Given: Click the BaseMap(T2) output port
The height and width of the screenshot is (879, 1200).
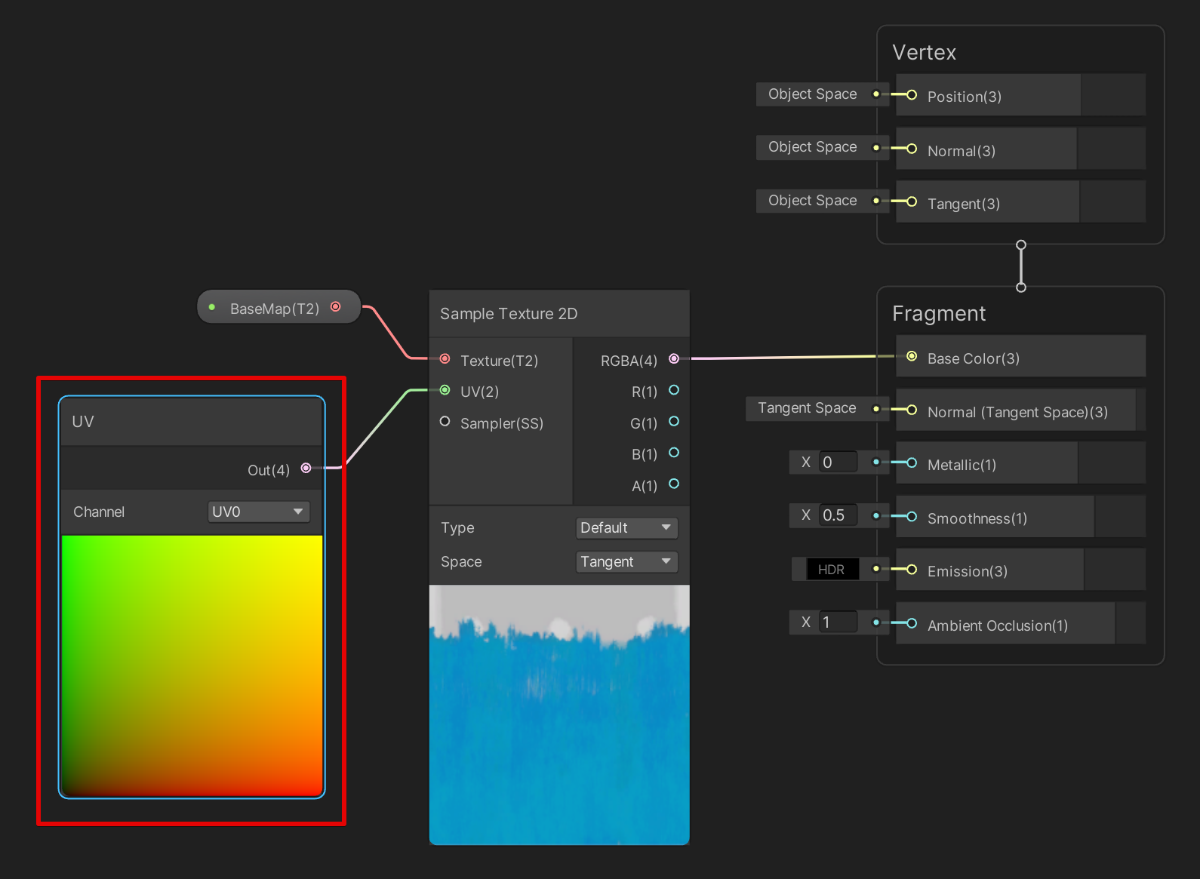Looking at the screenshot, I should (336, 307).
